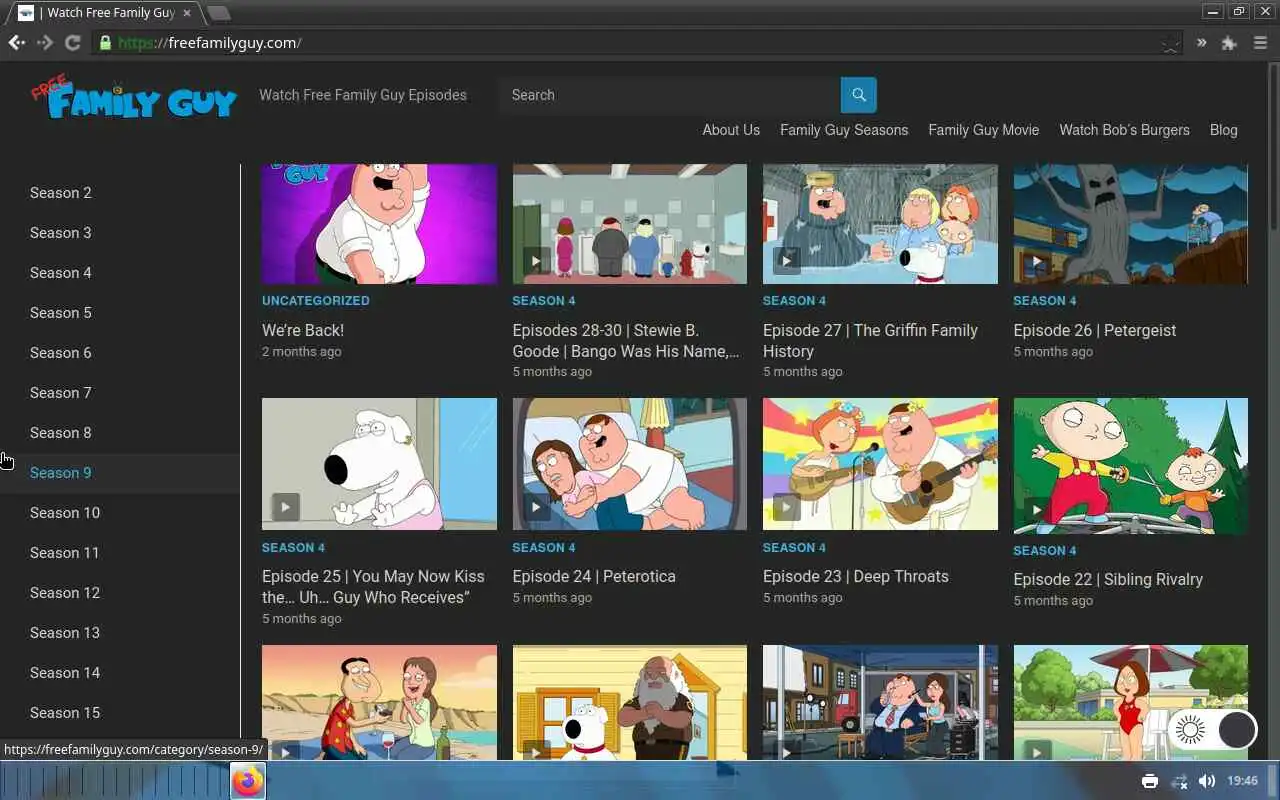Open the About Us menu item
Image resolution: width=1280 pixels, height=800 pixels.
click(731, 130)
